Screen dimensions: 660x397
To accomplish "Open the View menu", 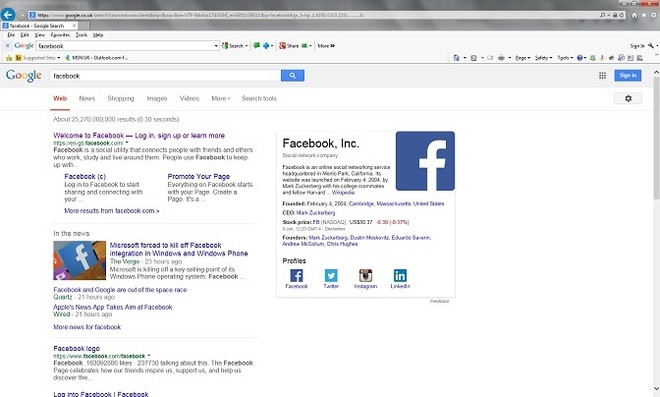I will (40, 35).
